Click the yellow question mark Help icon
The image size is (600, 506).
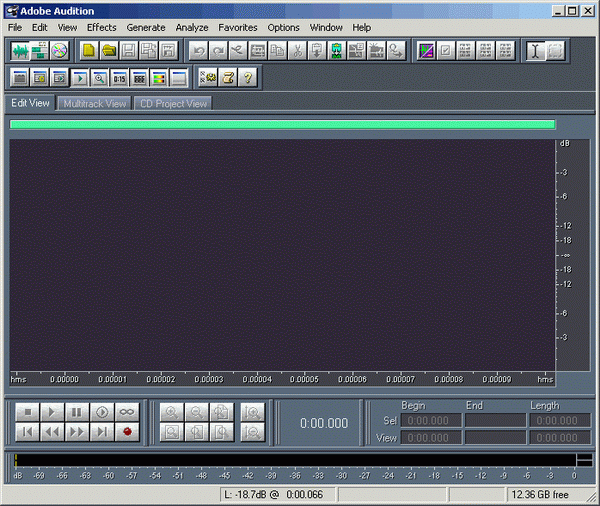coord(248,78)
